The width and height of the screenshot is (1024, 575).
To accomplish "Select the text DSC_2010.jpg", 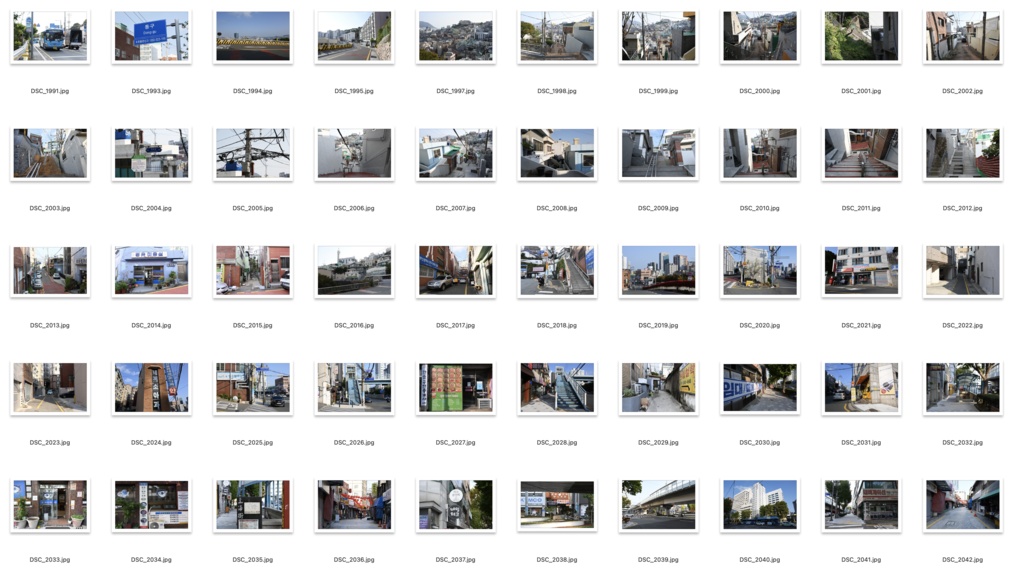I will coord(760,208).
